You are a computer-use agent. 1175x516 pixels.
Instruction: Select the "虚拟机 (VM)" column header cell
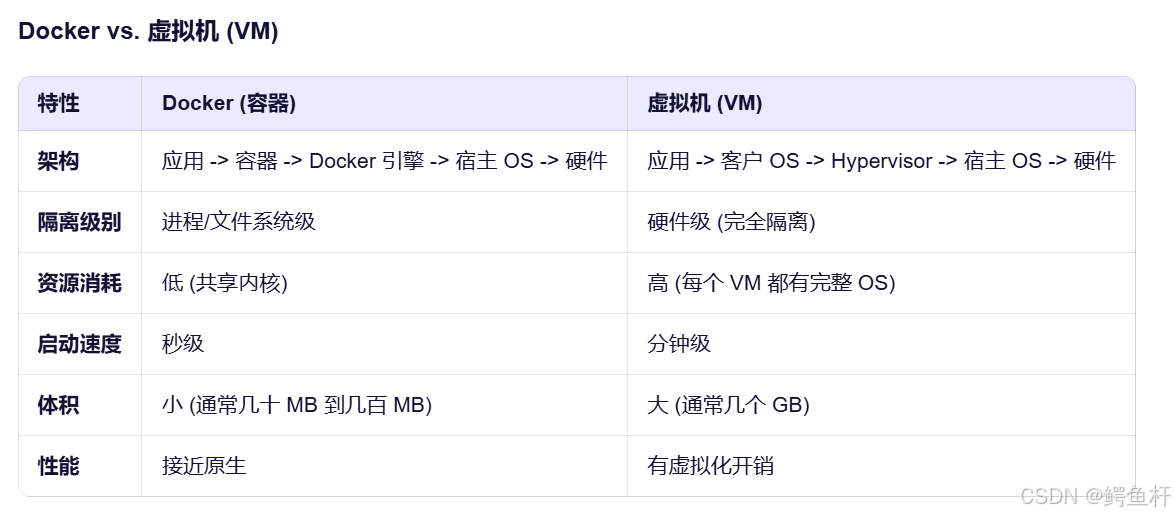point(705,103)
